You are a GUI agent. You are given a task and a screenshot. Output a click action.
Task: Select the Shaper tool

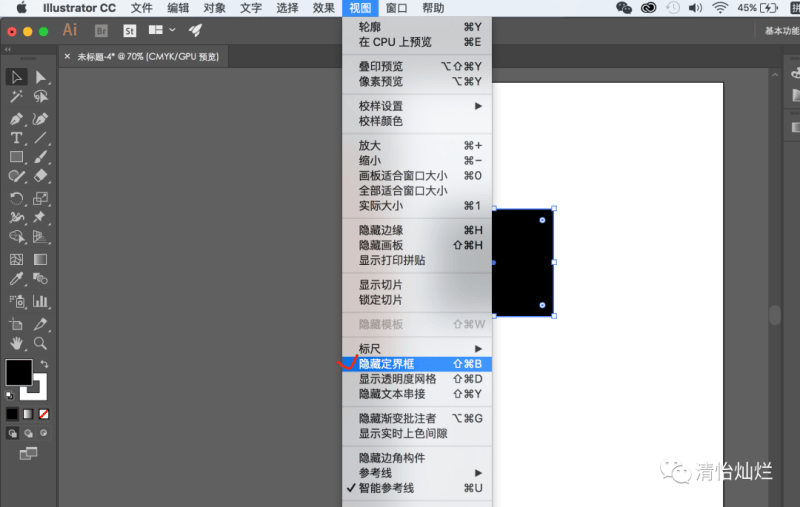tap(16, 176)
